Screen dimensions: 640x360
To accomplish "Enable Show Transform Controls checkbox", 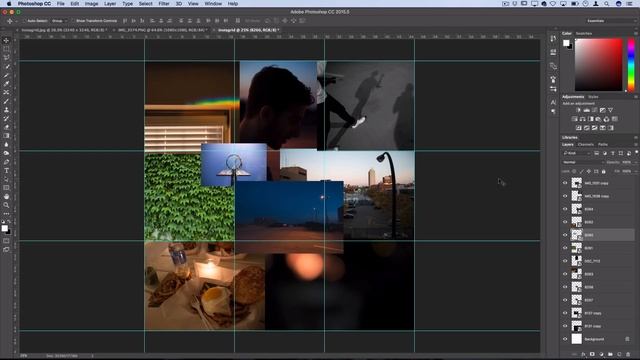I will tap(73, 21).
